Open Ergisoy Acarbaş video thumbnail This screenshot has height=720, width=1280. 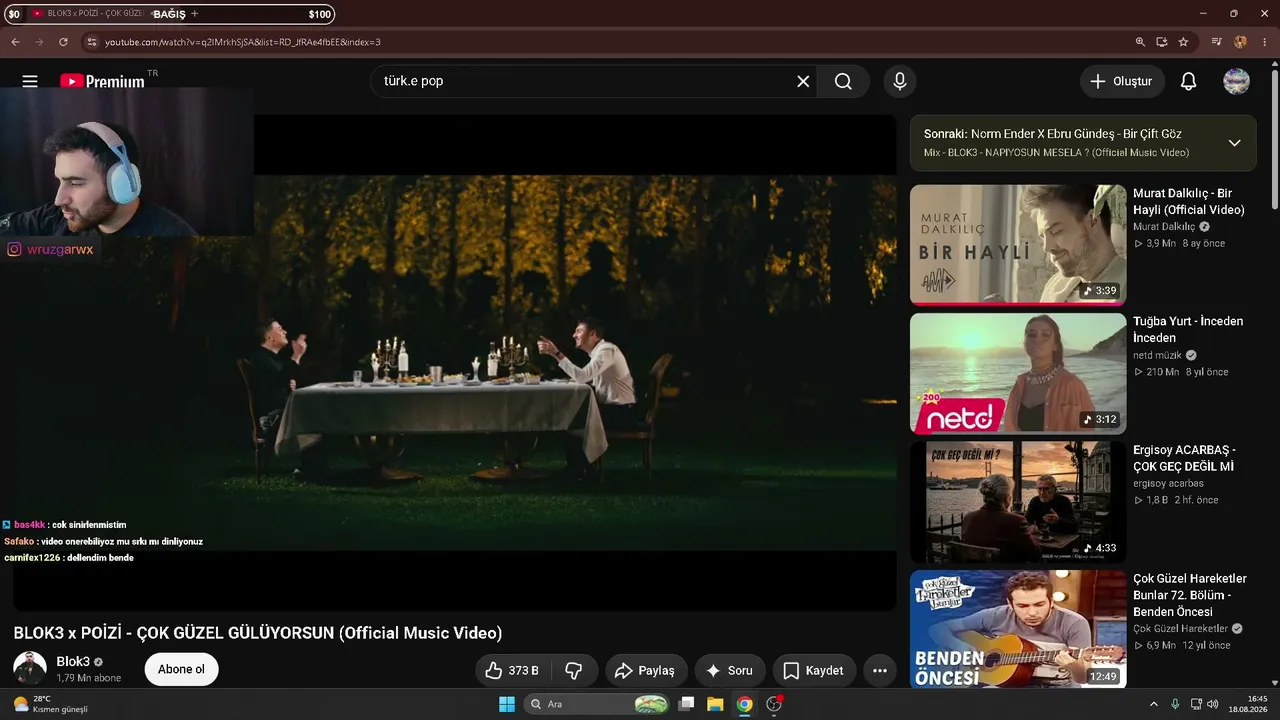pos(1018,502)
